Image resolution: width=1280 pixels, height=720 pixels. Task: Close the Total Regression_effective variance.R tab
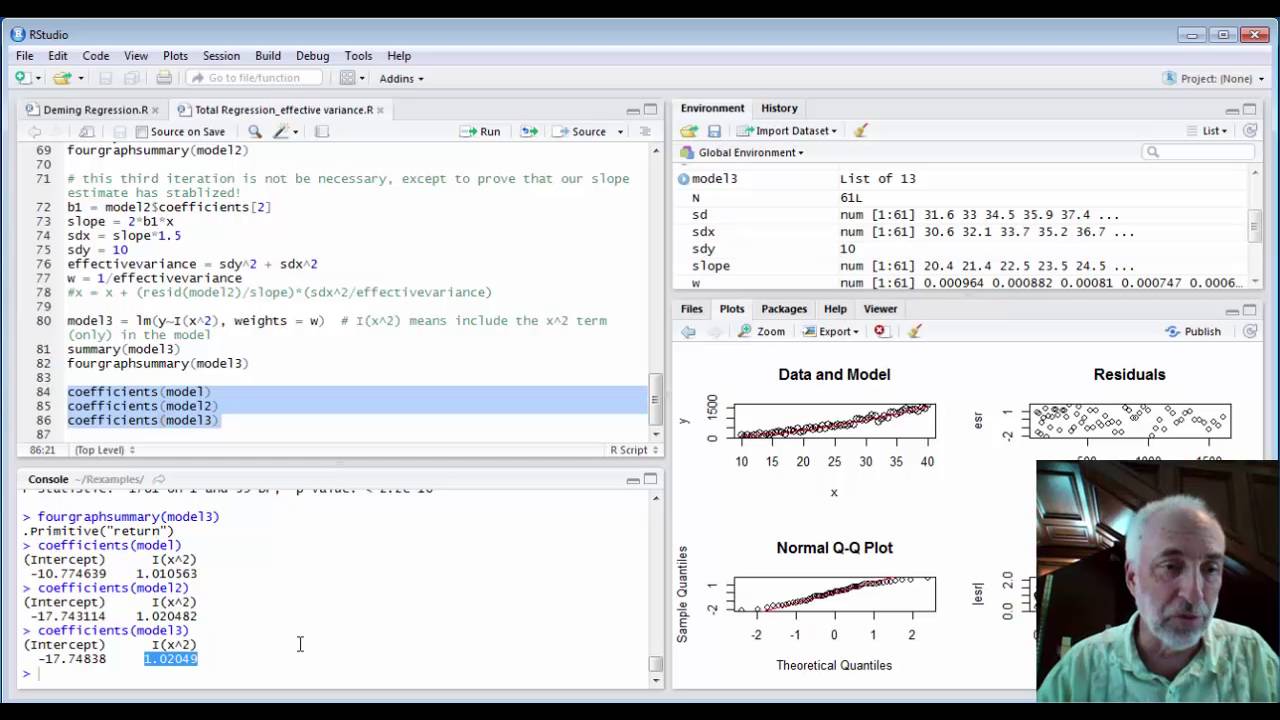point(380,110)
